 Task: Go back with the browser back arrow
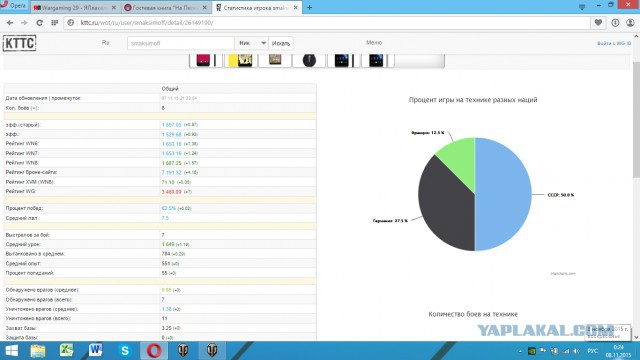[10, 23]
